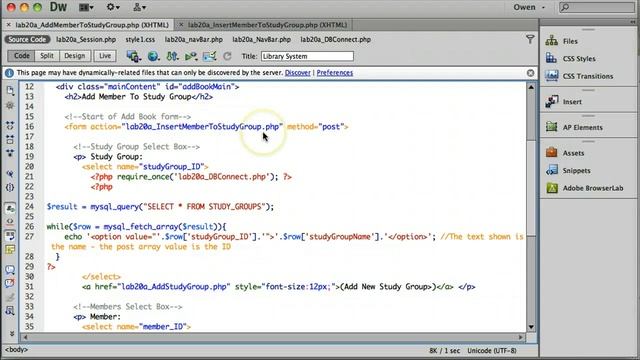Click the Refresh design view icon
The image size is (640, 360).
pos(227,56)
